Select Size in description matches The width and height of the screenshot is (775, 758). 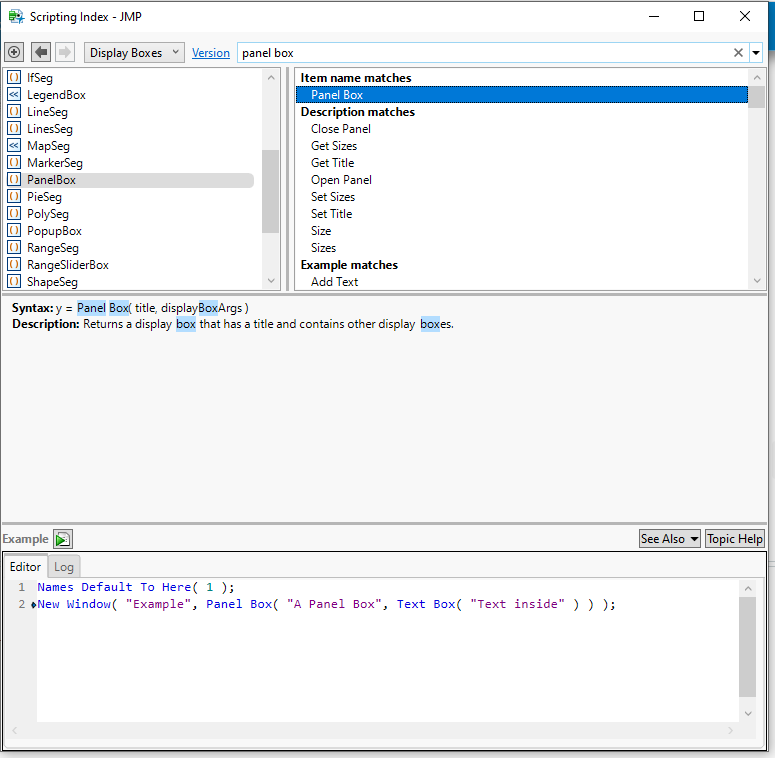click(321, 231)
